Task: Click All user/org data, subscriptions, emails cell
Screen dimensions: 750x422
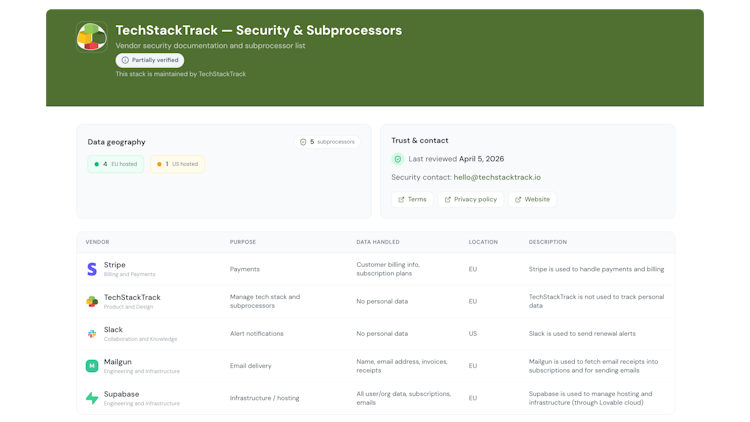Action: 404,398
